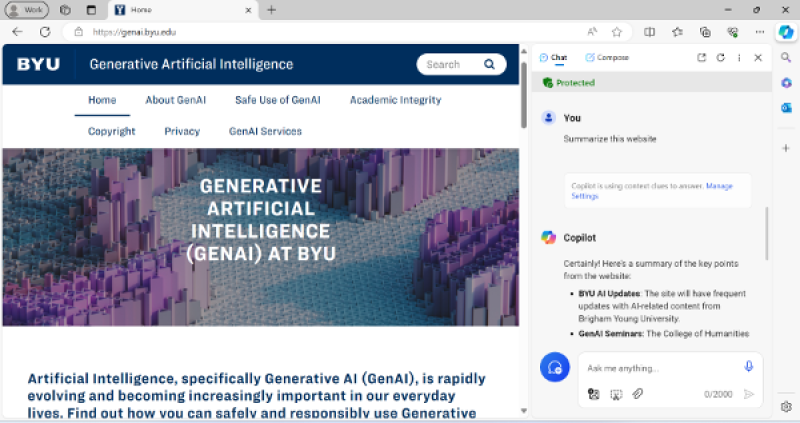Open Safe Use of GenAI page
This screenshot has width=800, height=423.
point(278,100)
